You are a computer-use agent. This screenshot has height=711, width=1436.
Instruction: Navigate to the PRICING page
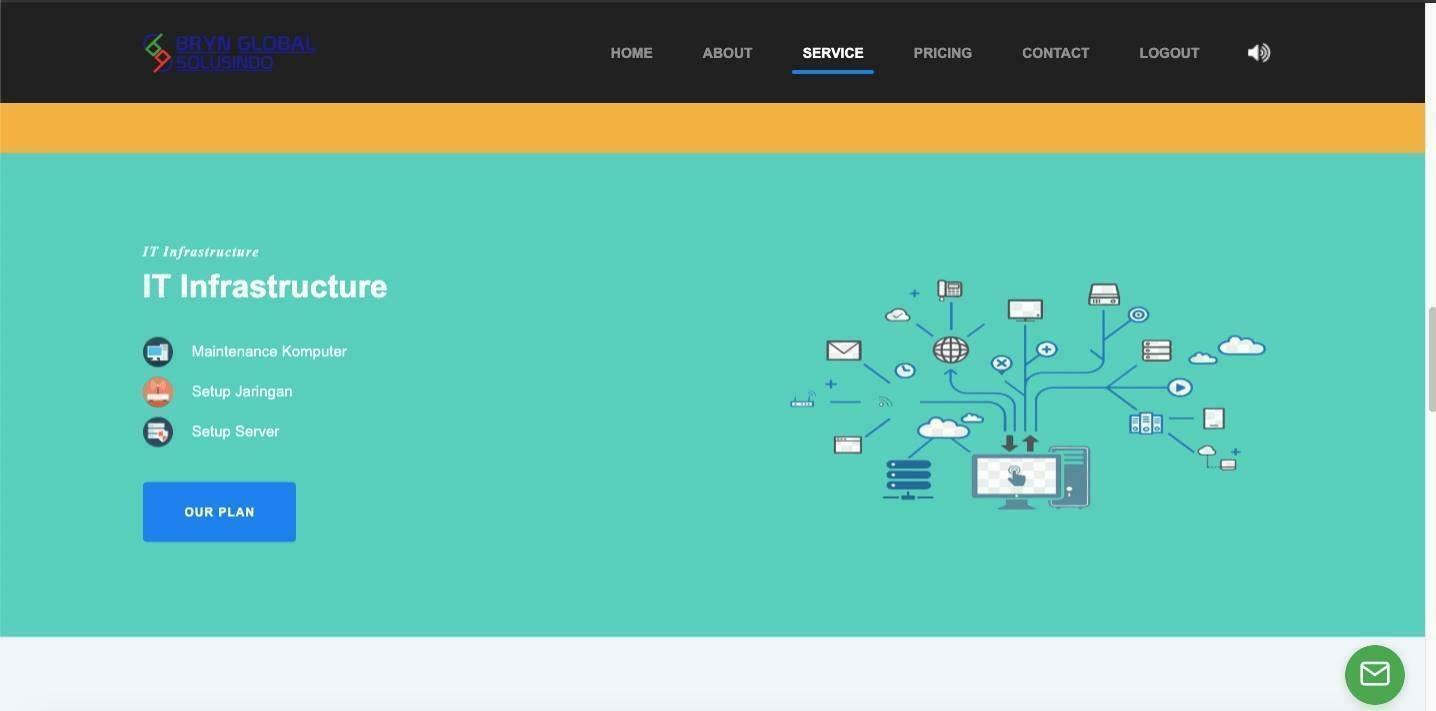point(942,53)
